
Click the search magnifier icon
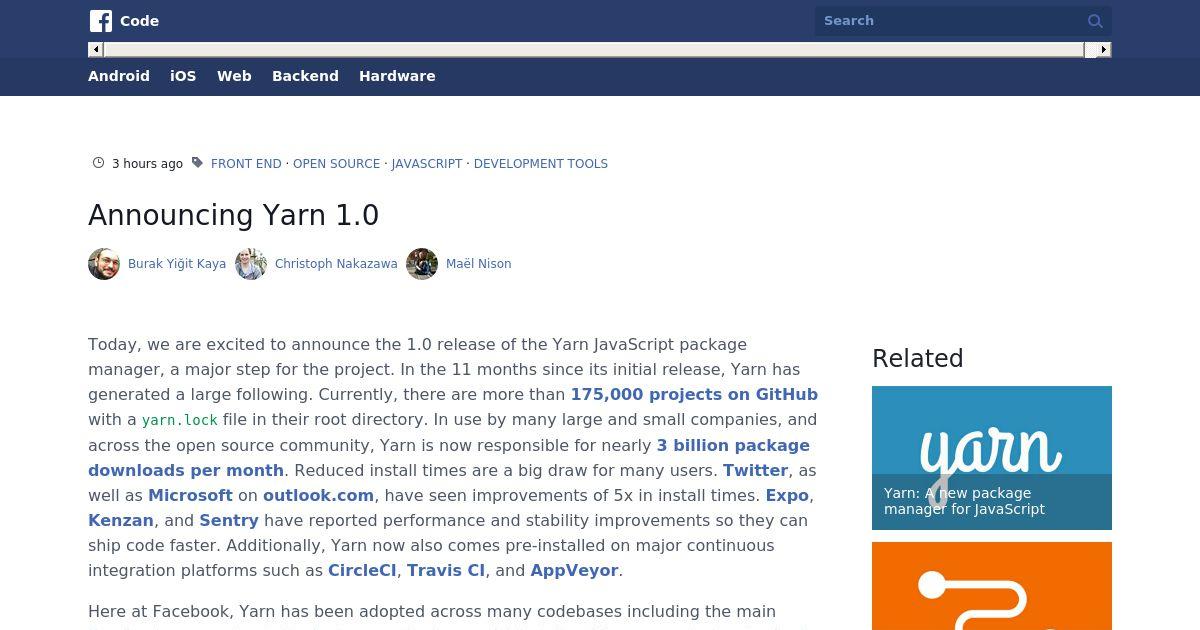(1095, 21)
